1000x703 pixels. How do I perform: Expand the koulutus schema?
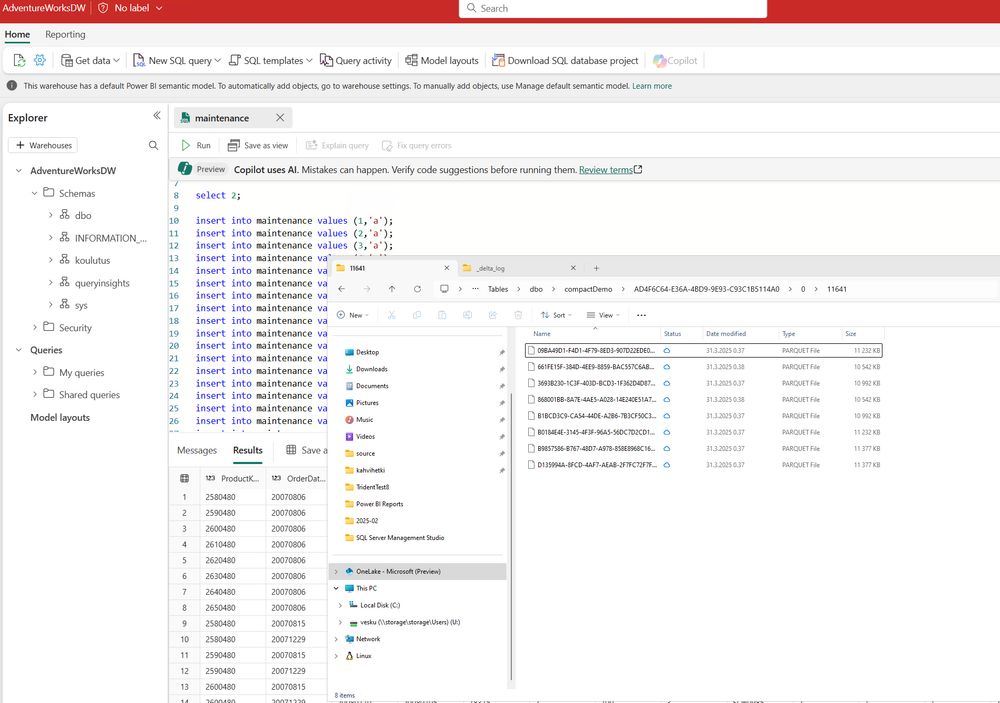[50, 260]
